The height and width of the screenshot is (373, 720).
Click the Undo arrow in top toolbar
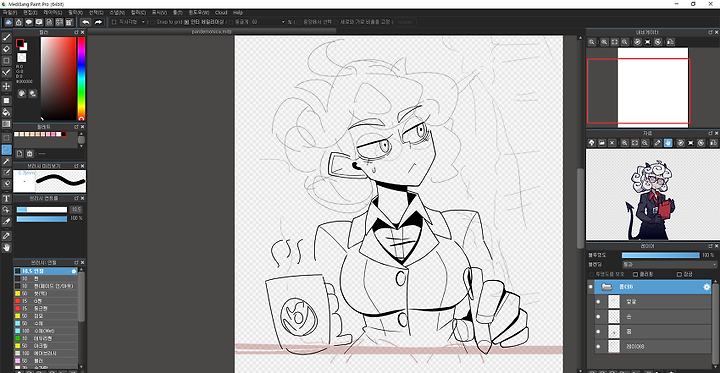pos(86,22)
